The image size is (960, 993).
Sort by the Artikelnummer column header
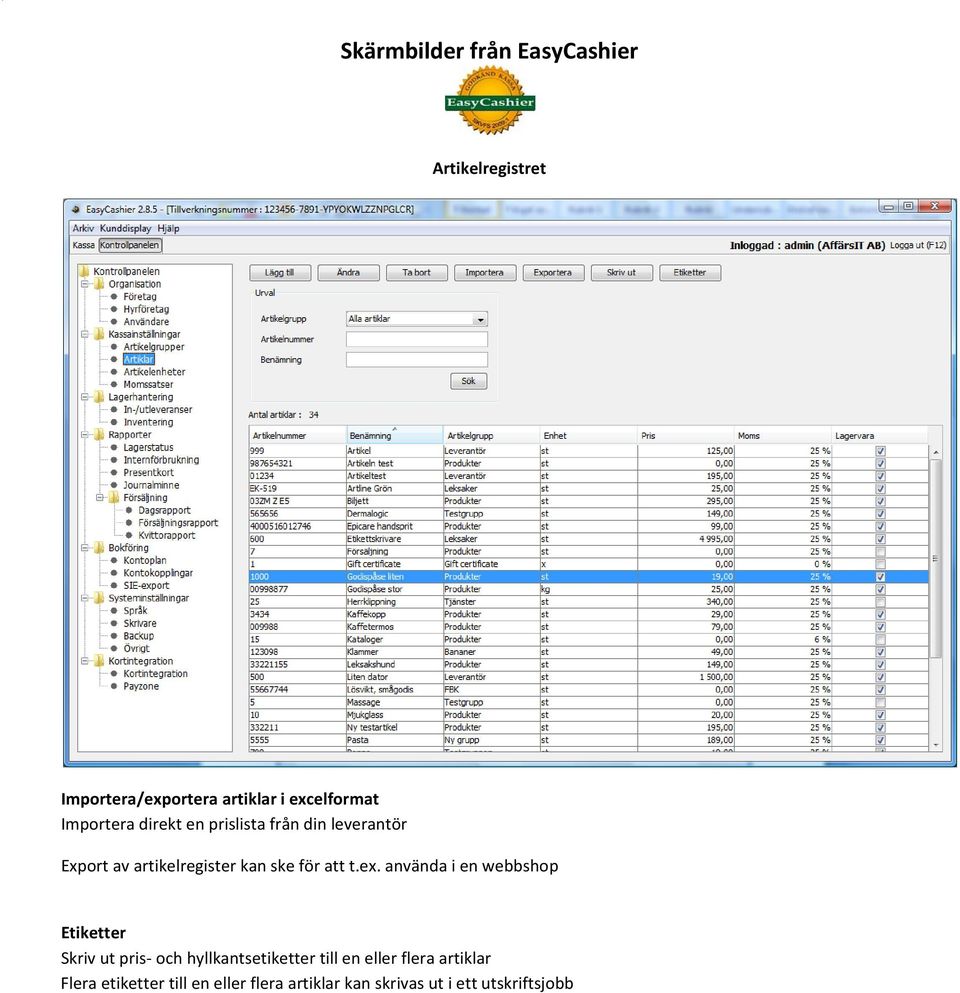tap(298, 436)
